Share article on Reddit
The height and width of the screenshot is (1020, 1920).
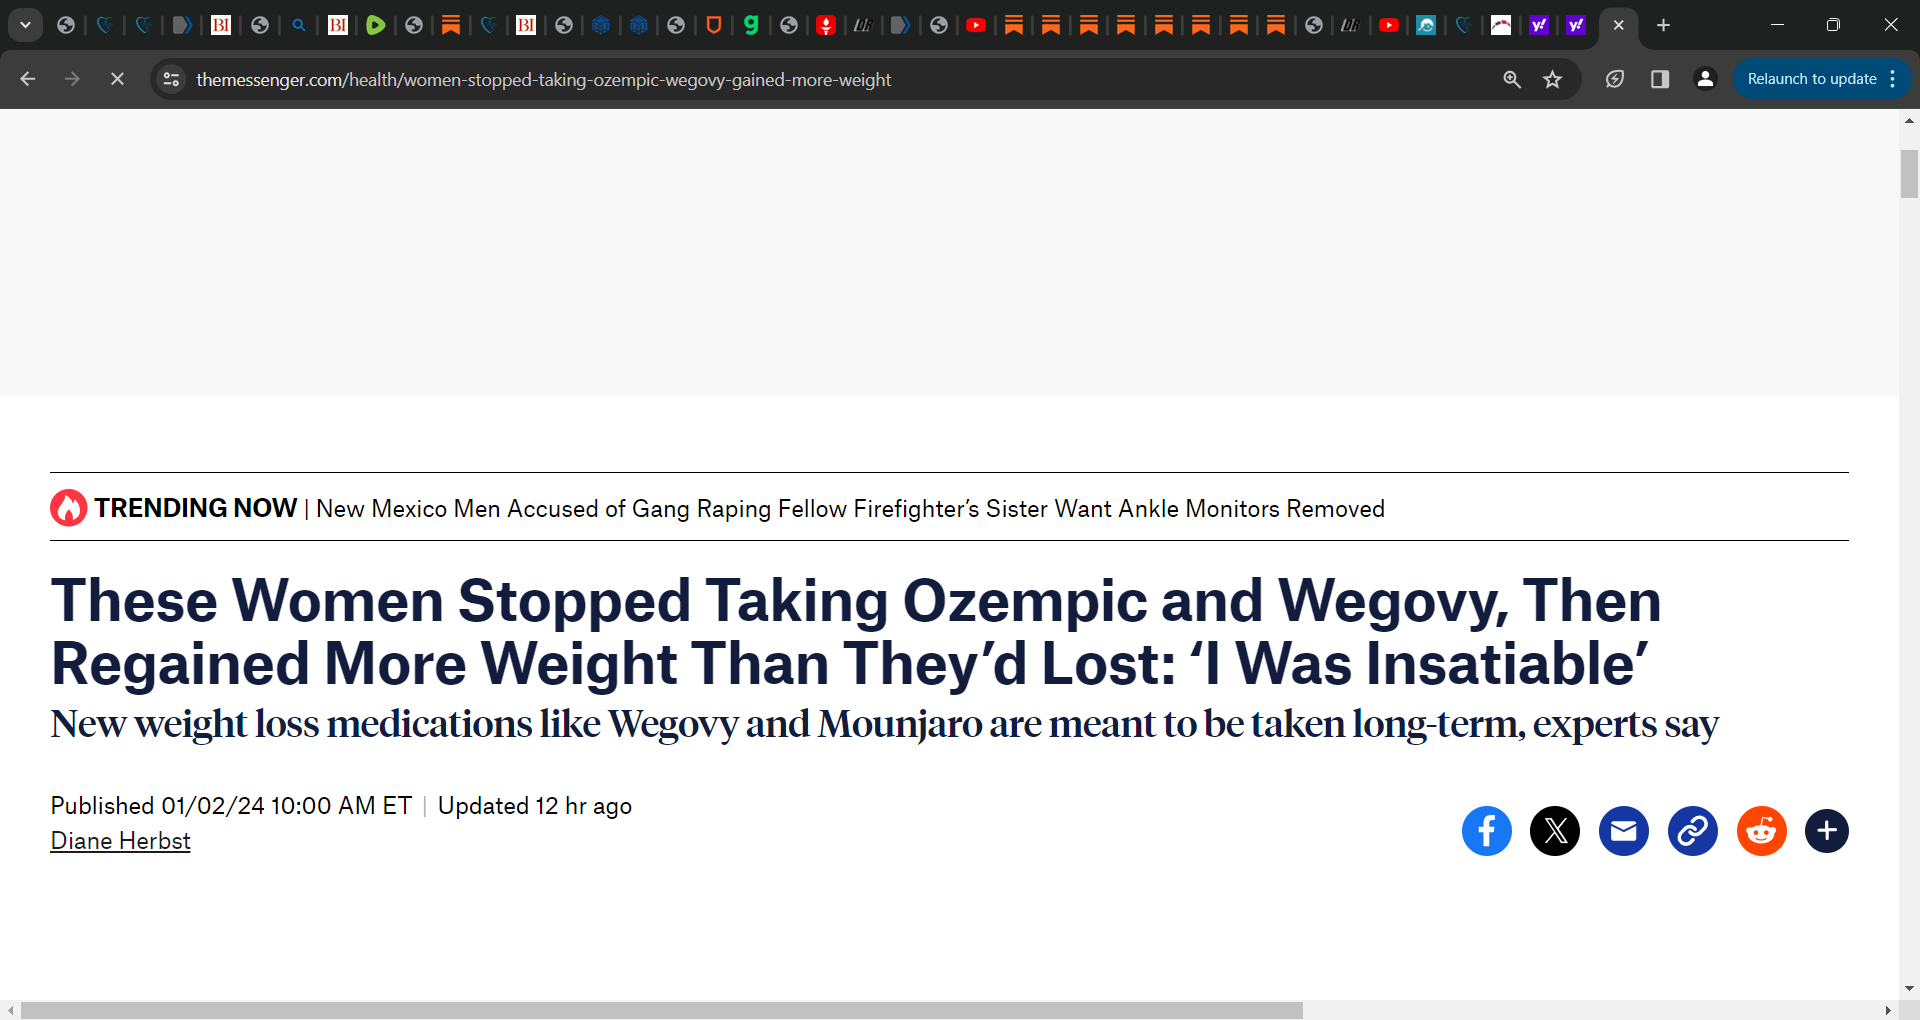[1762, 831]
